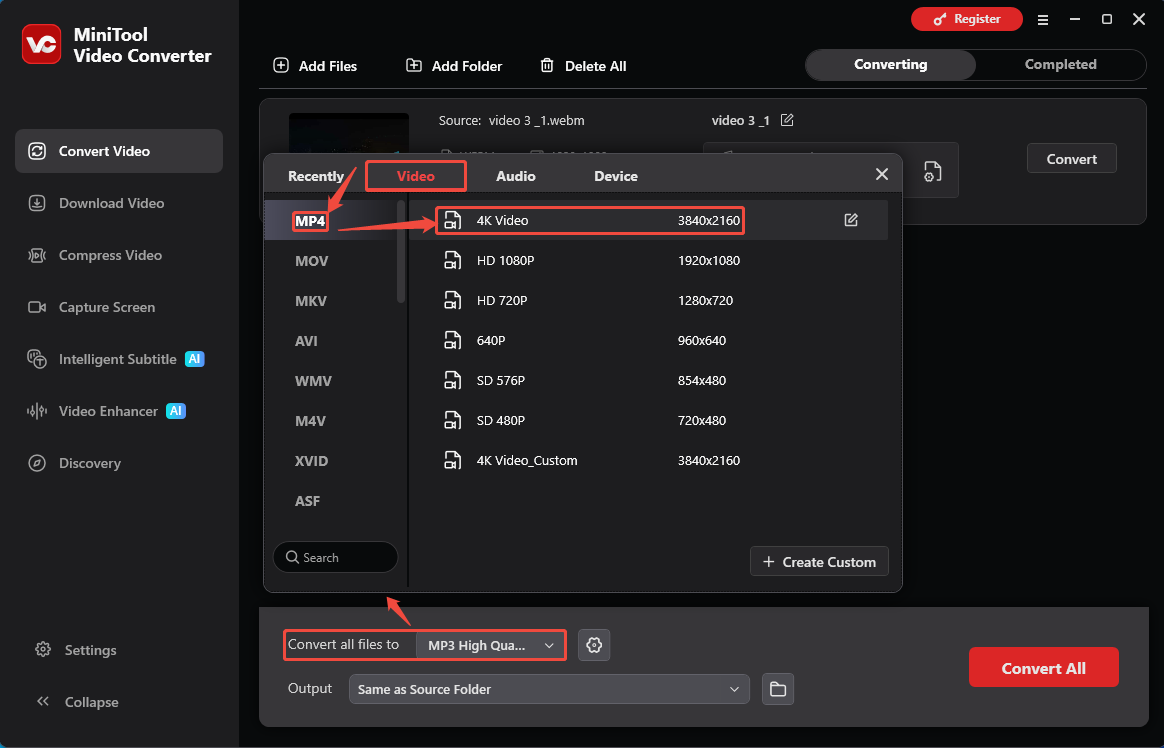Viewport: 1164px width, 748px height.
Task: Click the video file icon on HD 720P row
Action: [452, 300]
